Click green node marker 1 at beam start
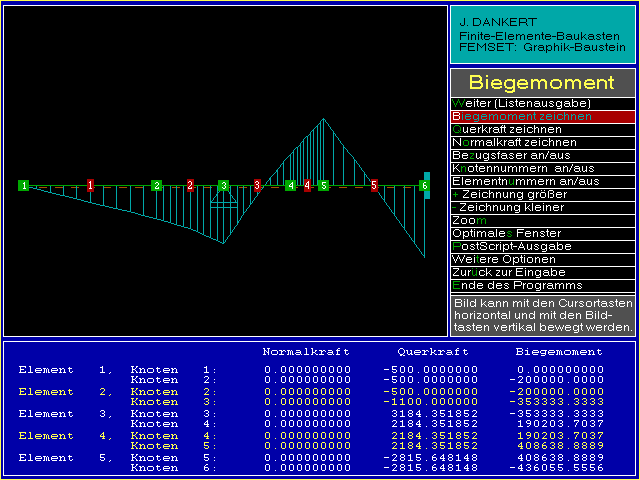The image size is (640, 480). [23, 185]
